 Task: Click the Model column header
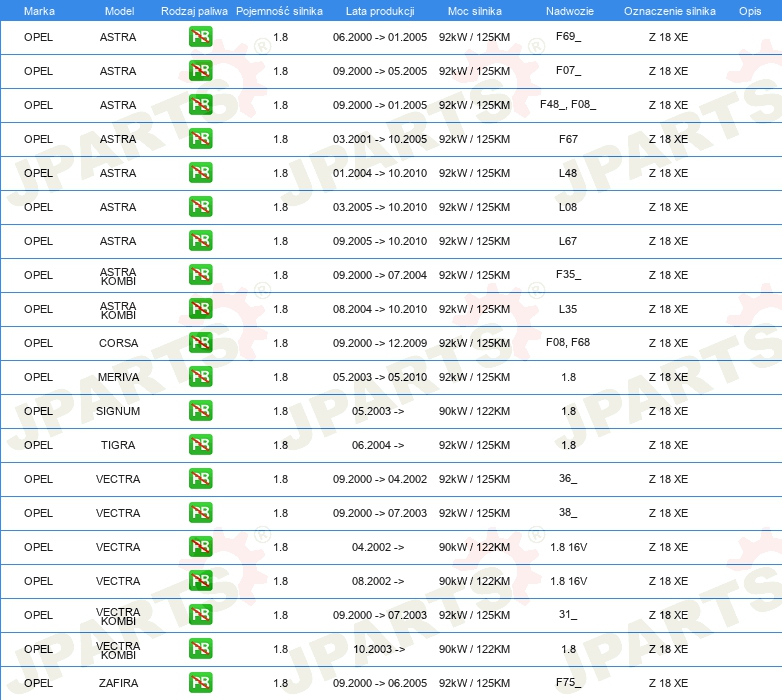pos(119,11)
